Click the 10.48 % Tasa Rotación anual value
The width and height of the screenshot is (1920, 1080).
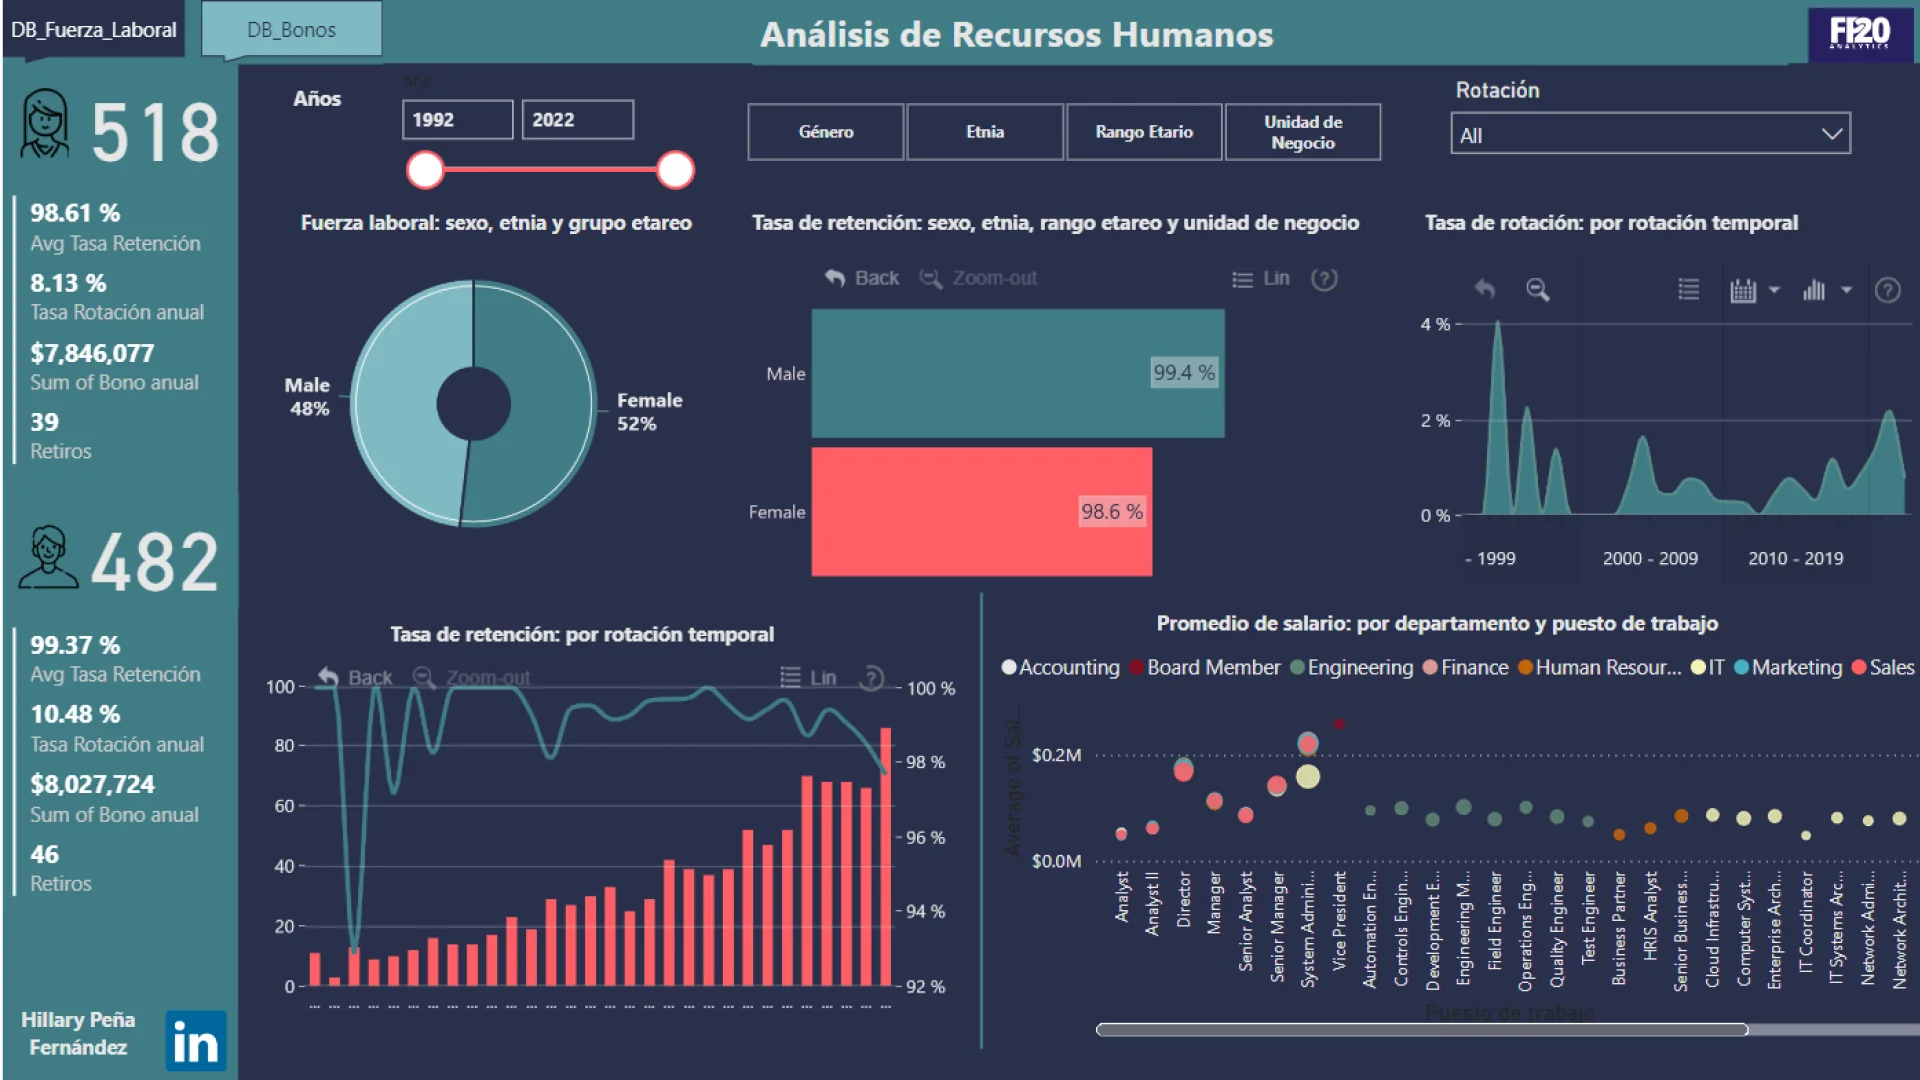(x=75, y=714)
